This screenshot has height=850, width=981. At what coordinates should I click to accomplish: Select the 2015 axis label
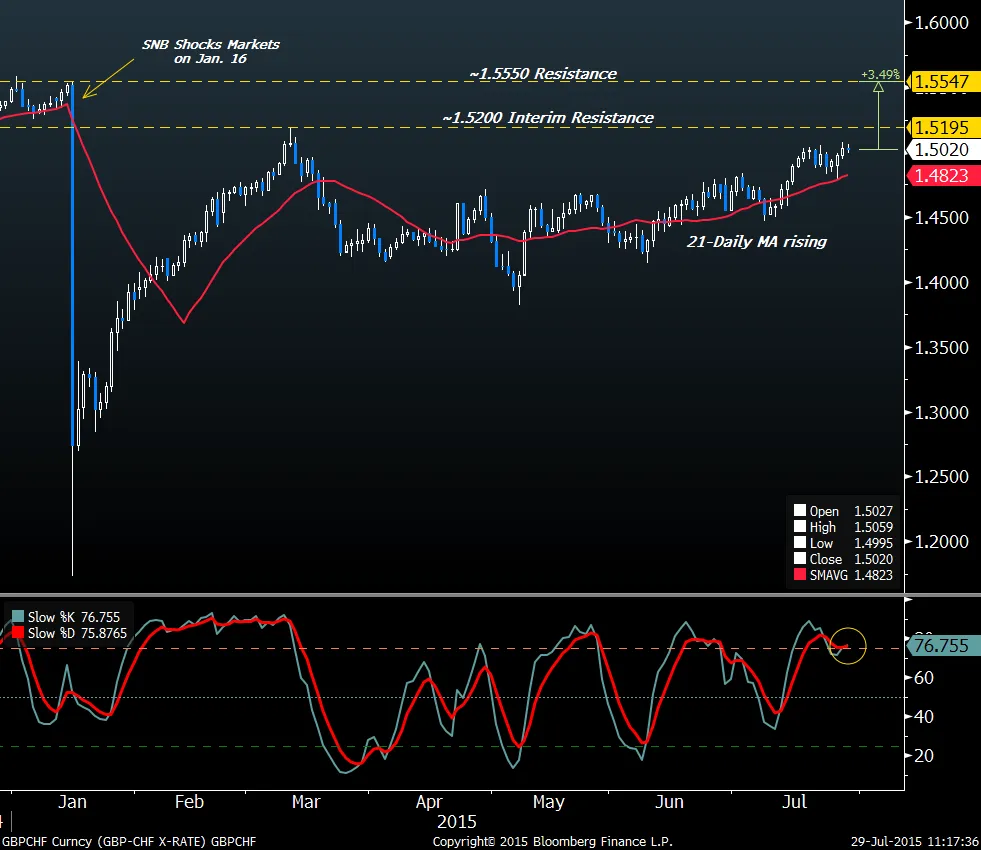(x=455, y=822)
